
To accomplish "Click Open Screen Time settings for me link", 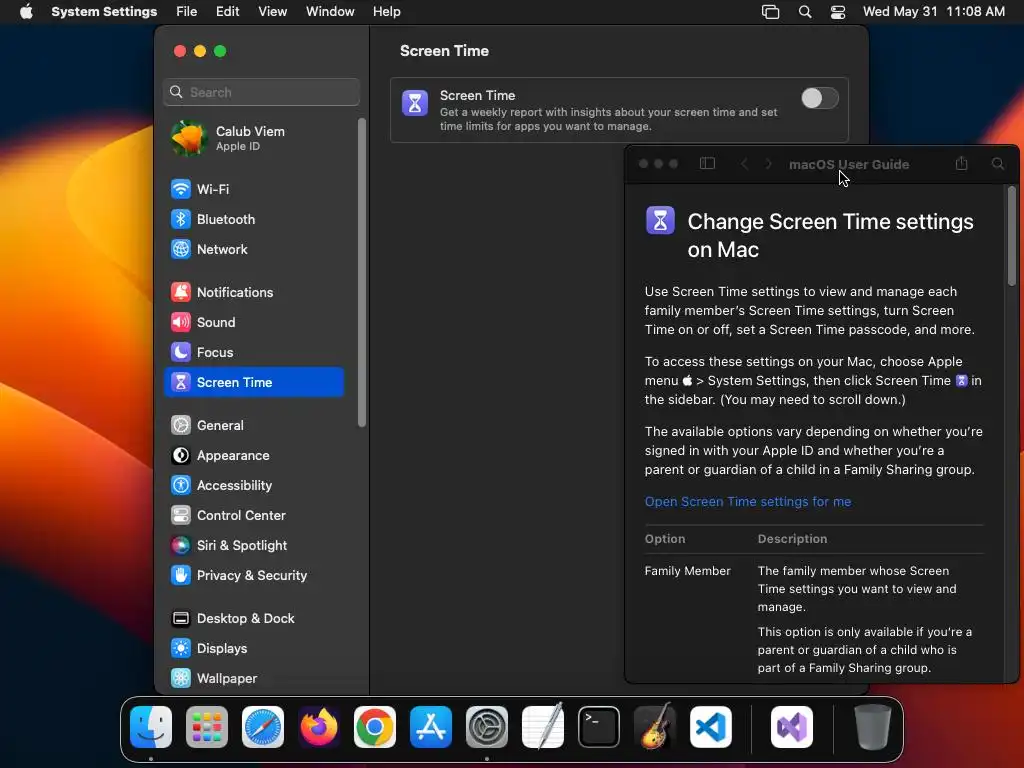I will (748, 502).
